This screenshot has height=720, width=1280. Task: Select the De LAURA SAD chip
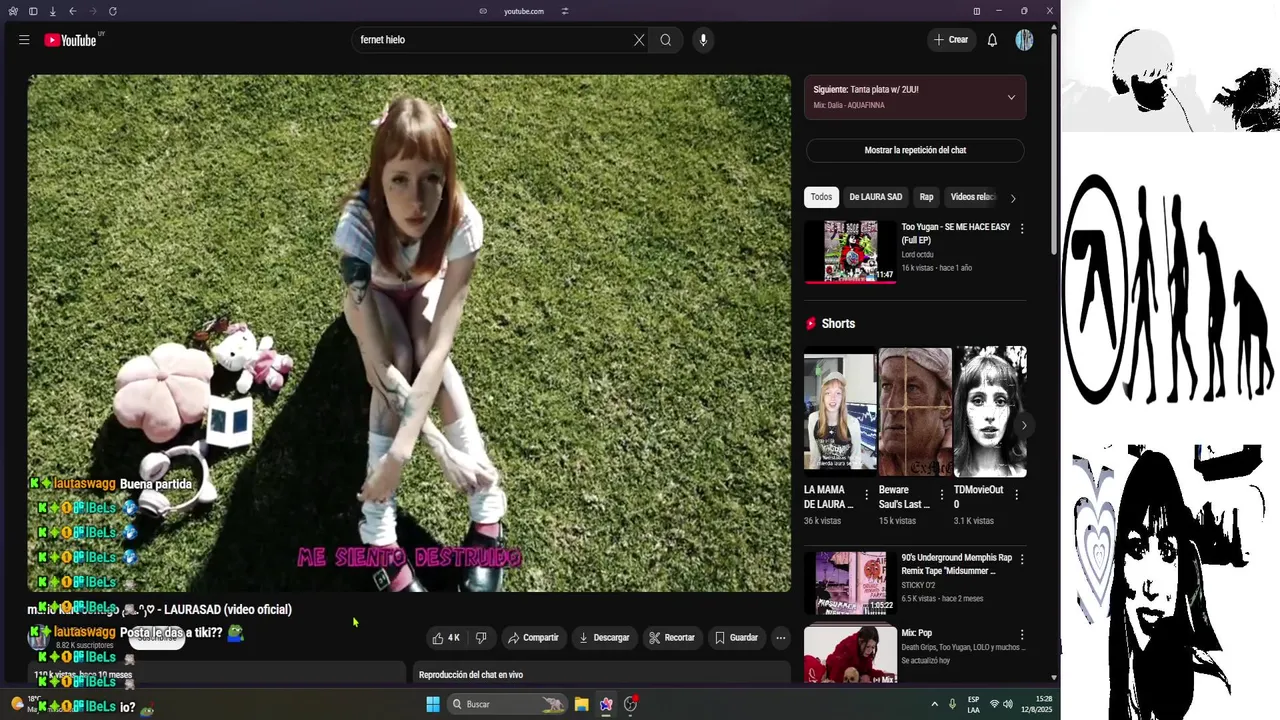875,197
